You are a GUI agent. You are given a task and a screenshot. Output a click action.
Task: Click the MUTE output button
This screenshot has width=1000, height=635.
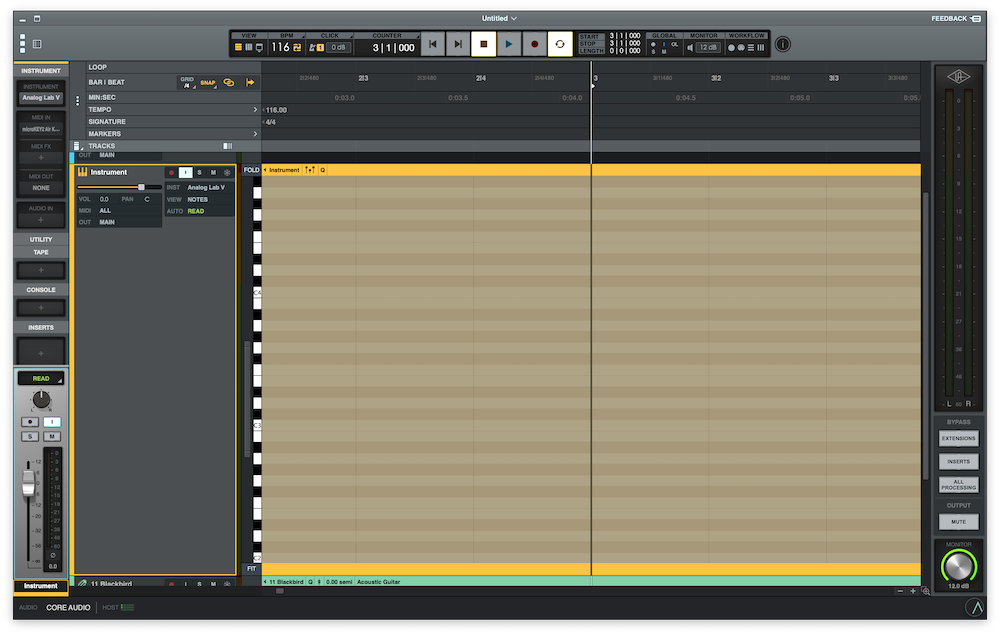click(958, 522)
